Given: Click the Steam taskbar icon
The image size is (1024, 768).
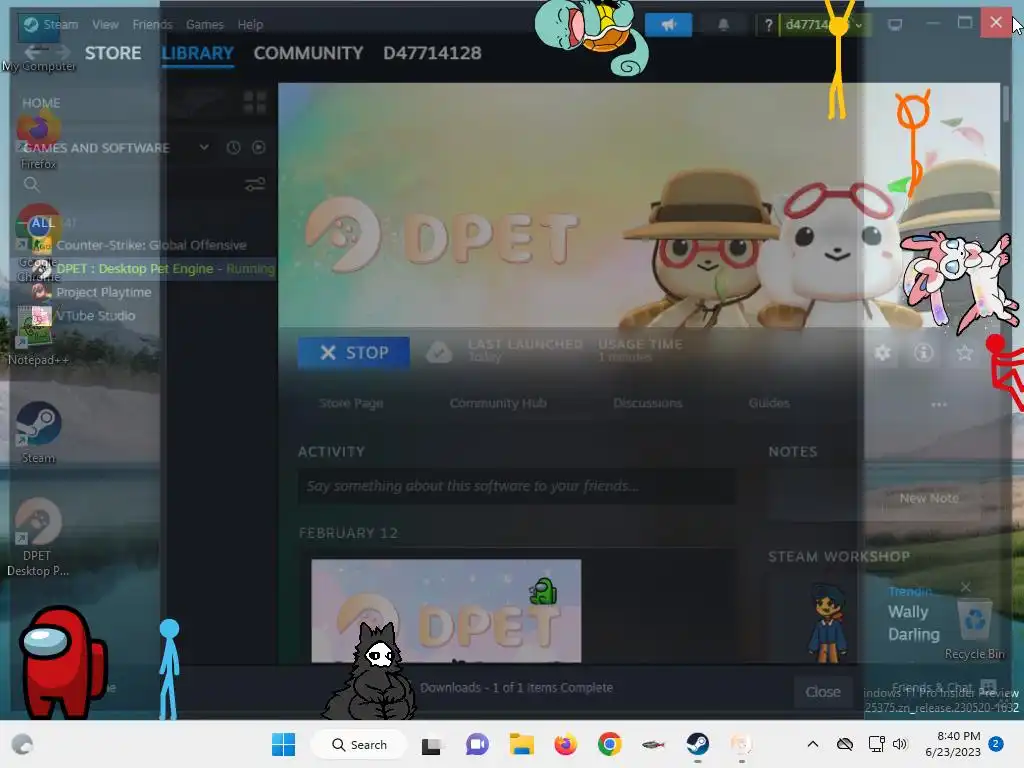Looking at the screenshot, I should click(x=697, y=744).
